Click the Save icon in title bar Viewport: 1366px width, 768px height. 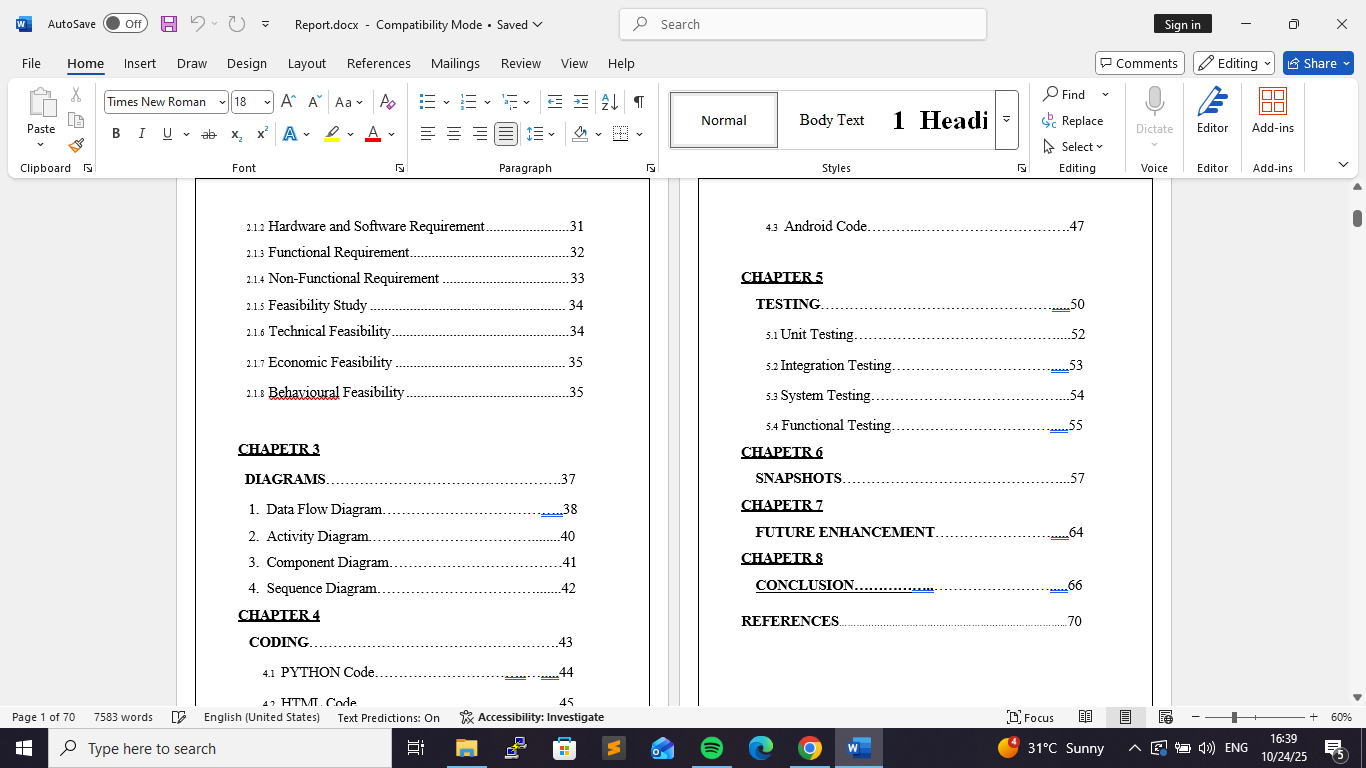point(169,24)
